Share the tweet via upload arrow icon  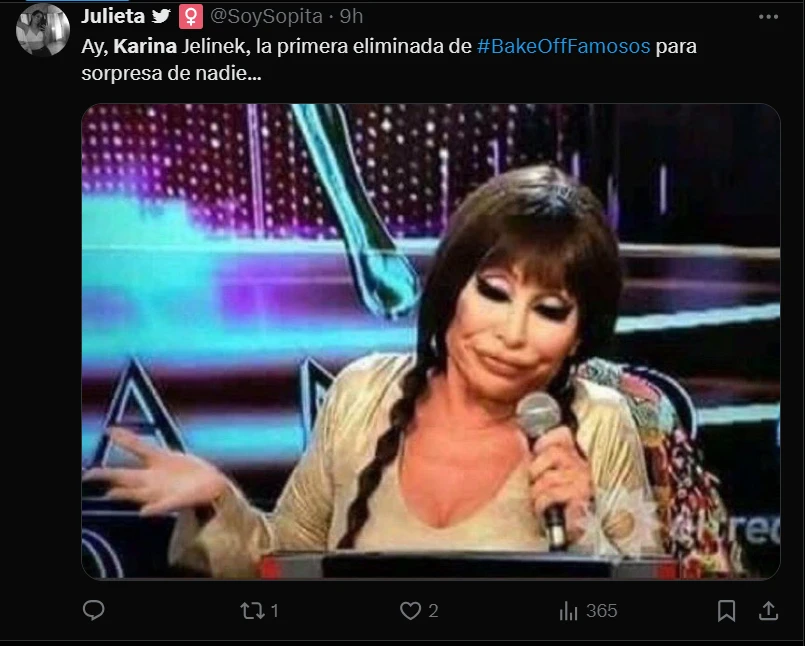point(768,611)
